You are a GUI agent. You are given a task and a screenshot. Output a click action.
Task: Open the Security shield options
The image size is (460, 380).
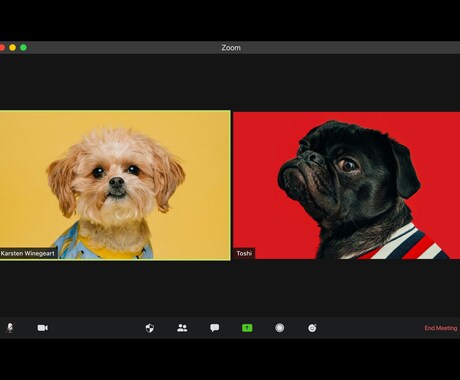point(150,328)
